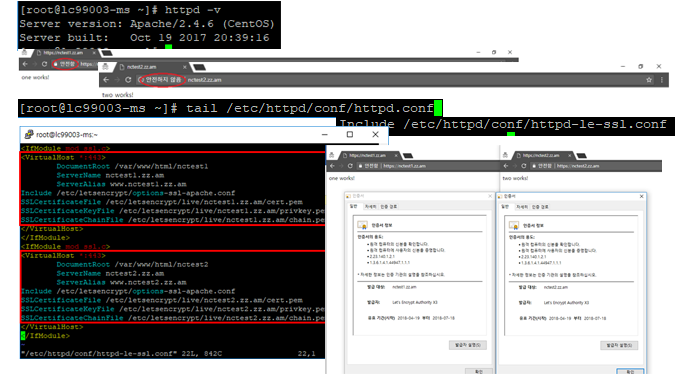
Task: Click the back arrow in the topmost nctest1 browser
Action: [x=25, y=64]
